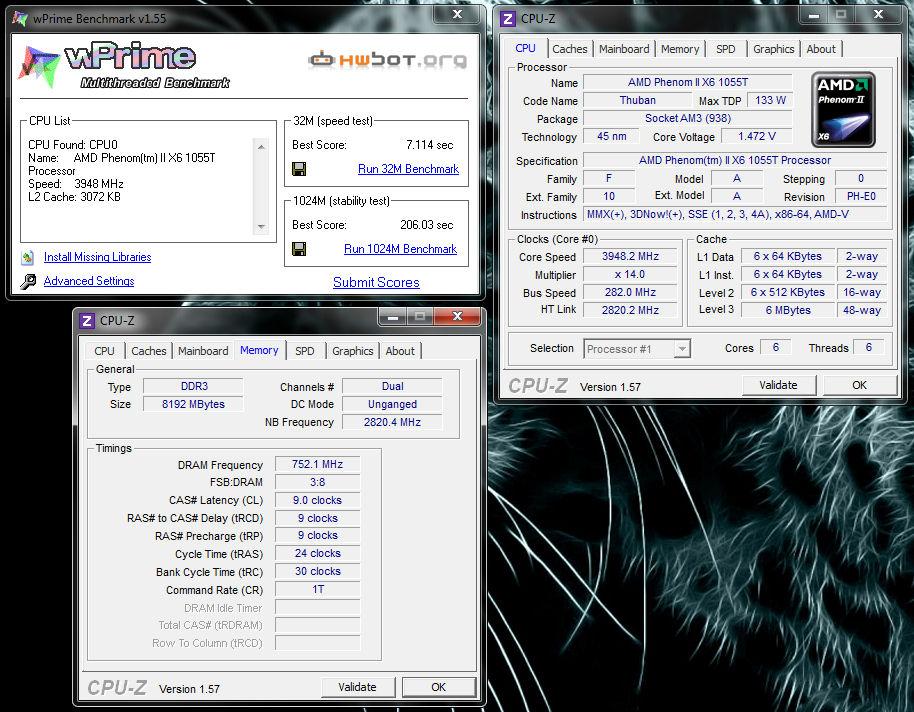Viewport: 914px width, 712px height.
Task: Click the Level 3 cache 6 MBytes value
Action: (788, 310)
